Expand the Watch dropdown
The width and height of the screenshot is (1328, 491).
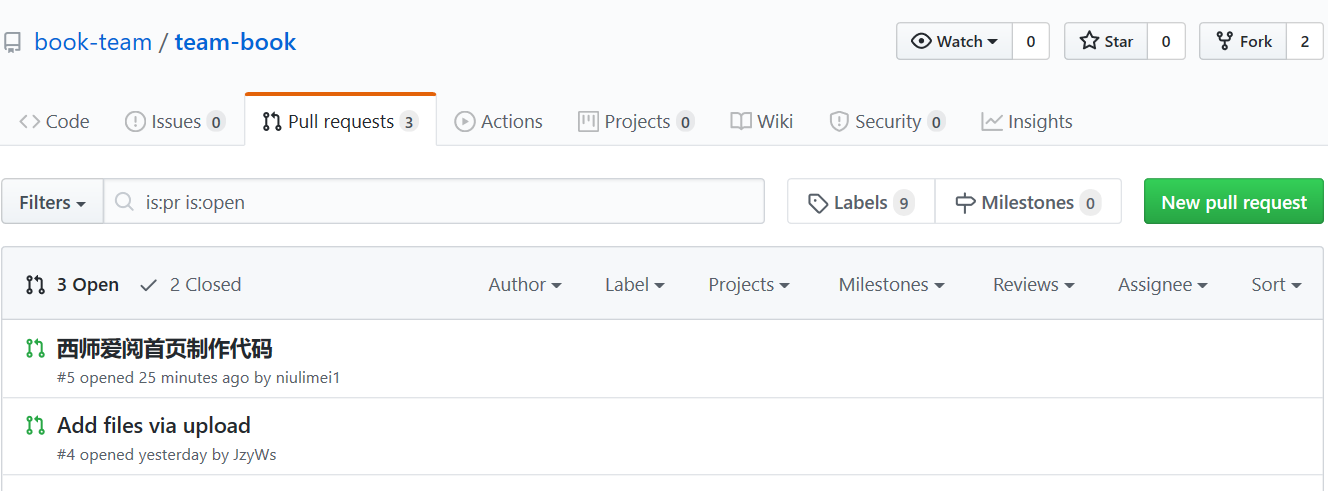954,41
